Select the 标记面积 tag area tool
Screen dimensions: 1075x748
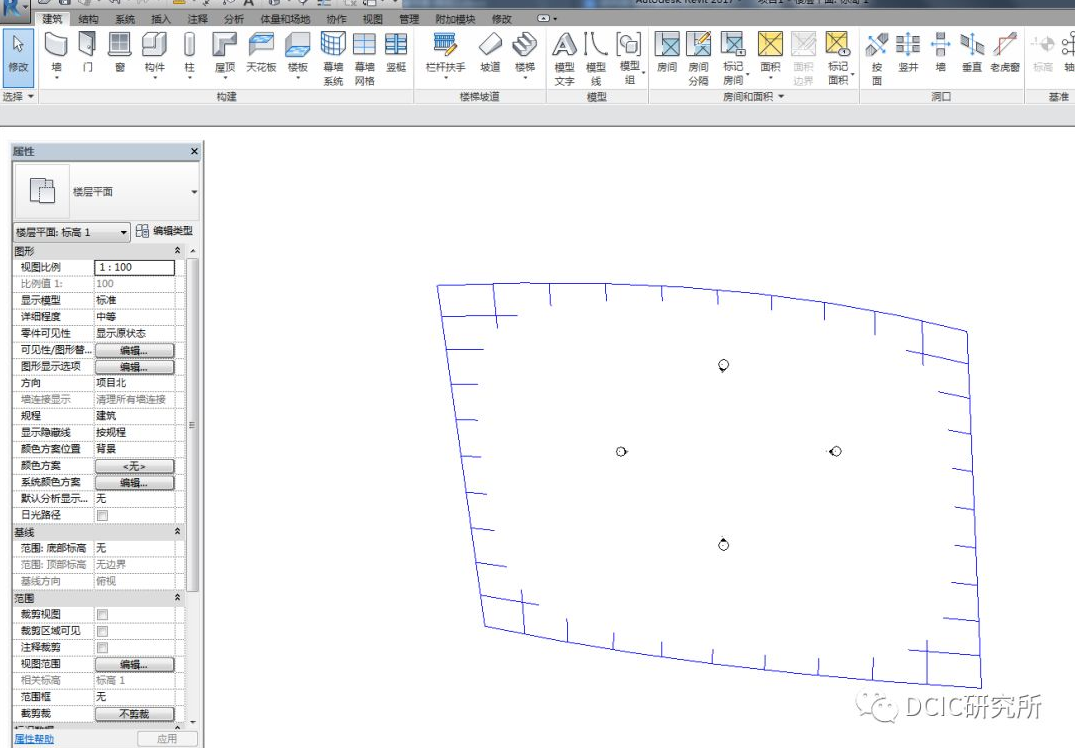838,59
